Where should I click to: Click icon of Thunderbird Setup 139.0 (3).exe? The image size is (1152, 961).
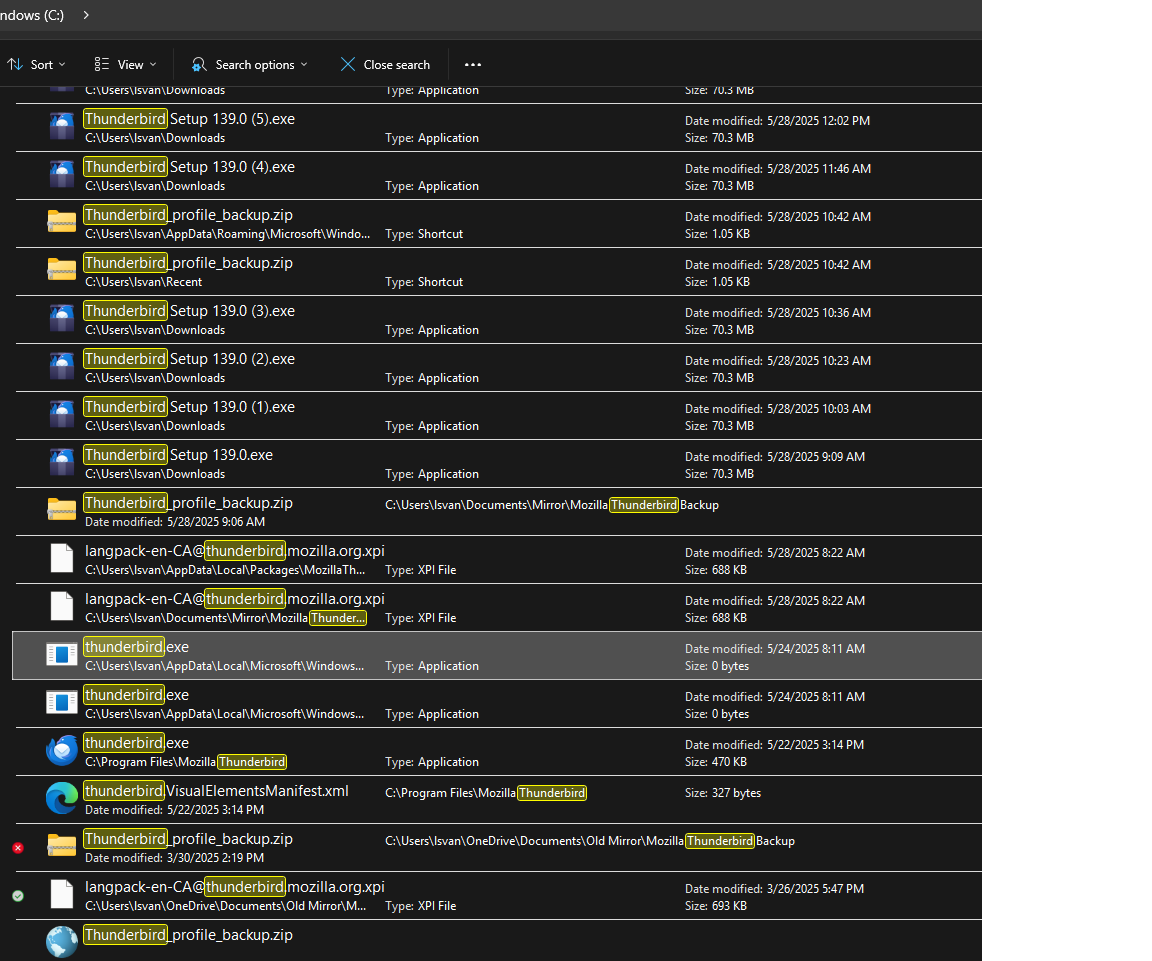[62, 319]
